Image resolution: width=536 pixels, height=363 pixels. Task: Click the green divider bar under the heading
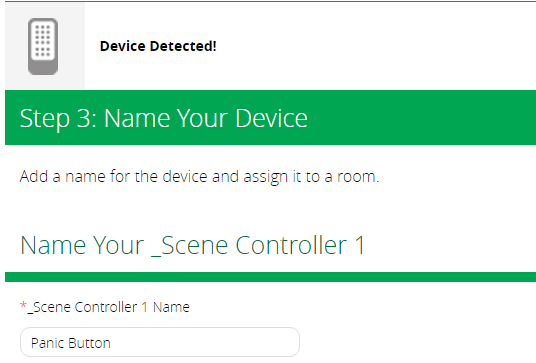270,277
